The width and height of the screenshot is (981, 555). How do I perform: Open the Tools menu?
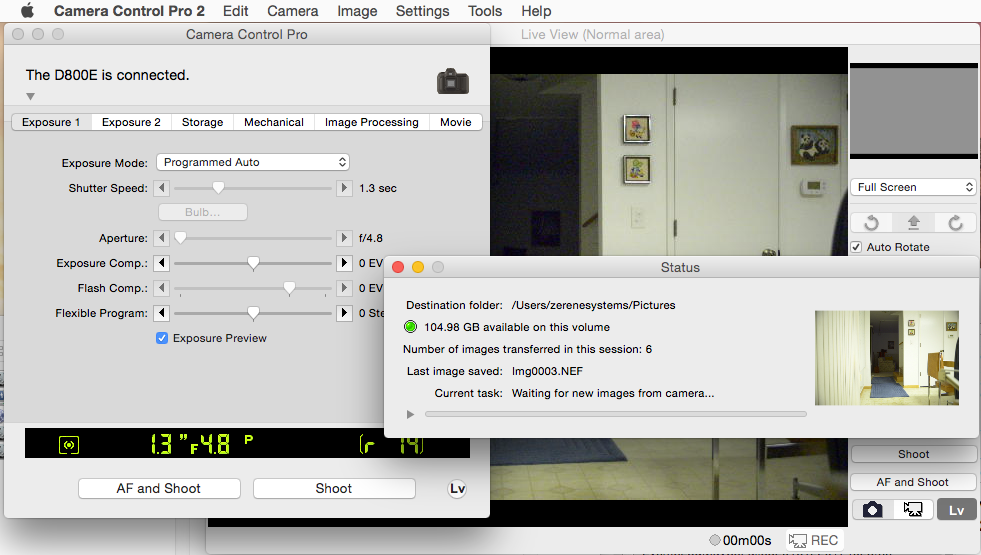pyautogui.click(x=485, y=11)
